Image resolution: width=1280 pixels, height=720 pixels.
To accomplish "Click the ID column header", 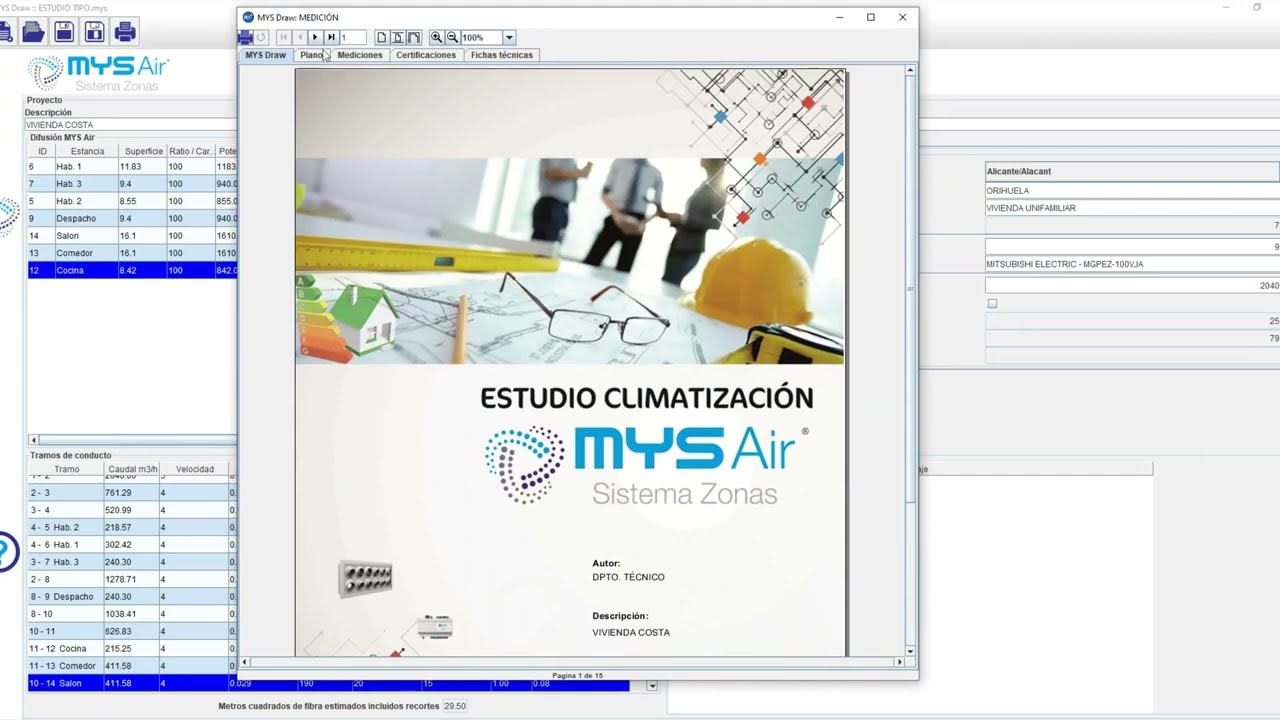I will pos(42,151).
